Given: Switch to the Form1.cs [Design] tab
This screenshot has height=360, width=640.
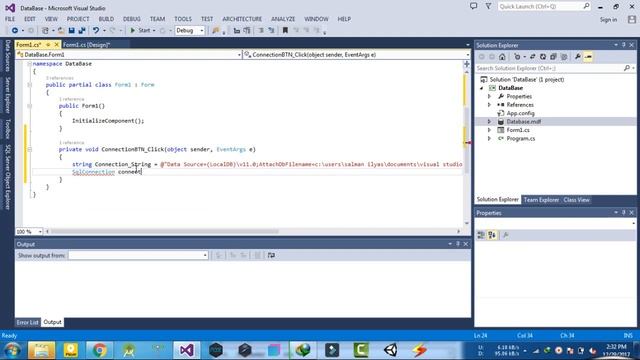Looking at the screenshot, I should (87, 44).
